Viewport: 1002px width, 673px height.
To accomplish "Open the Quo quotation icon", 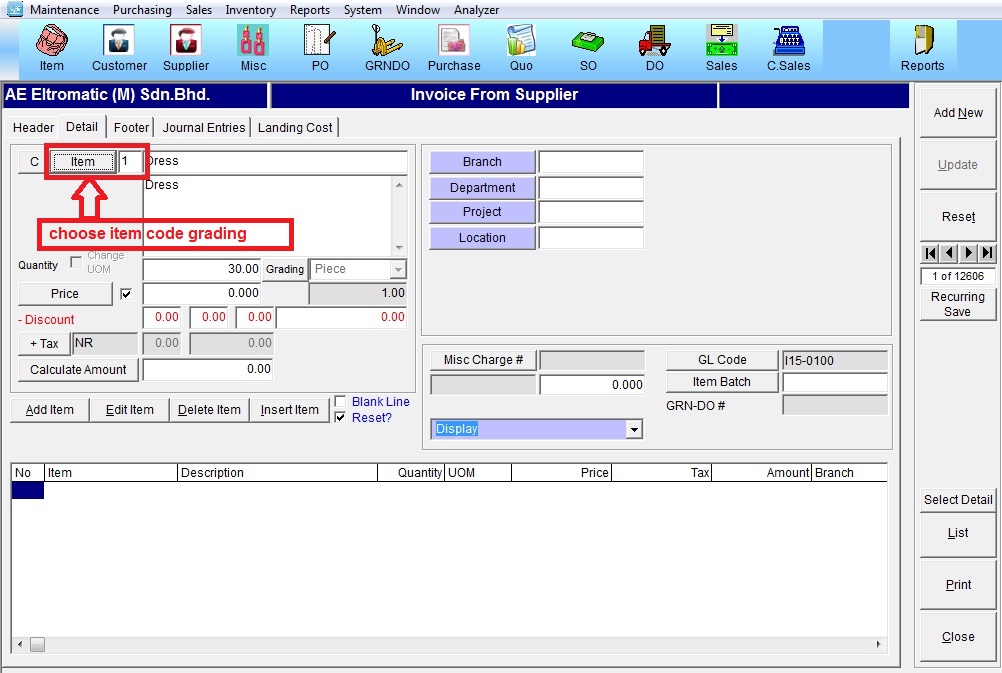I will (x=521, y=47).
